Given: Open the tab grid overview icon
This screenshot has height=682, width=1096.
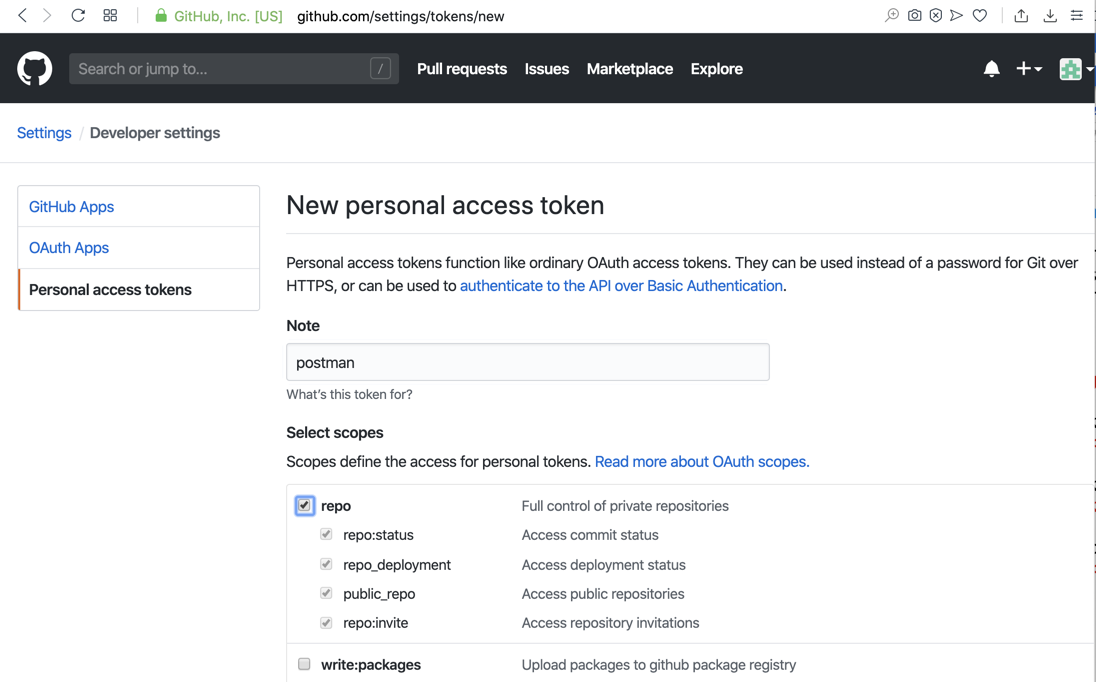Looking at the screenshot, I should point(110,16).
